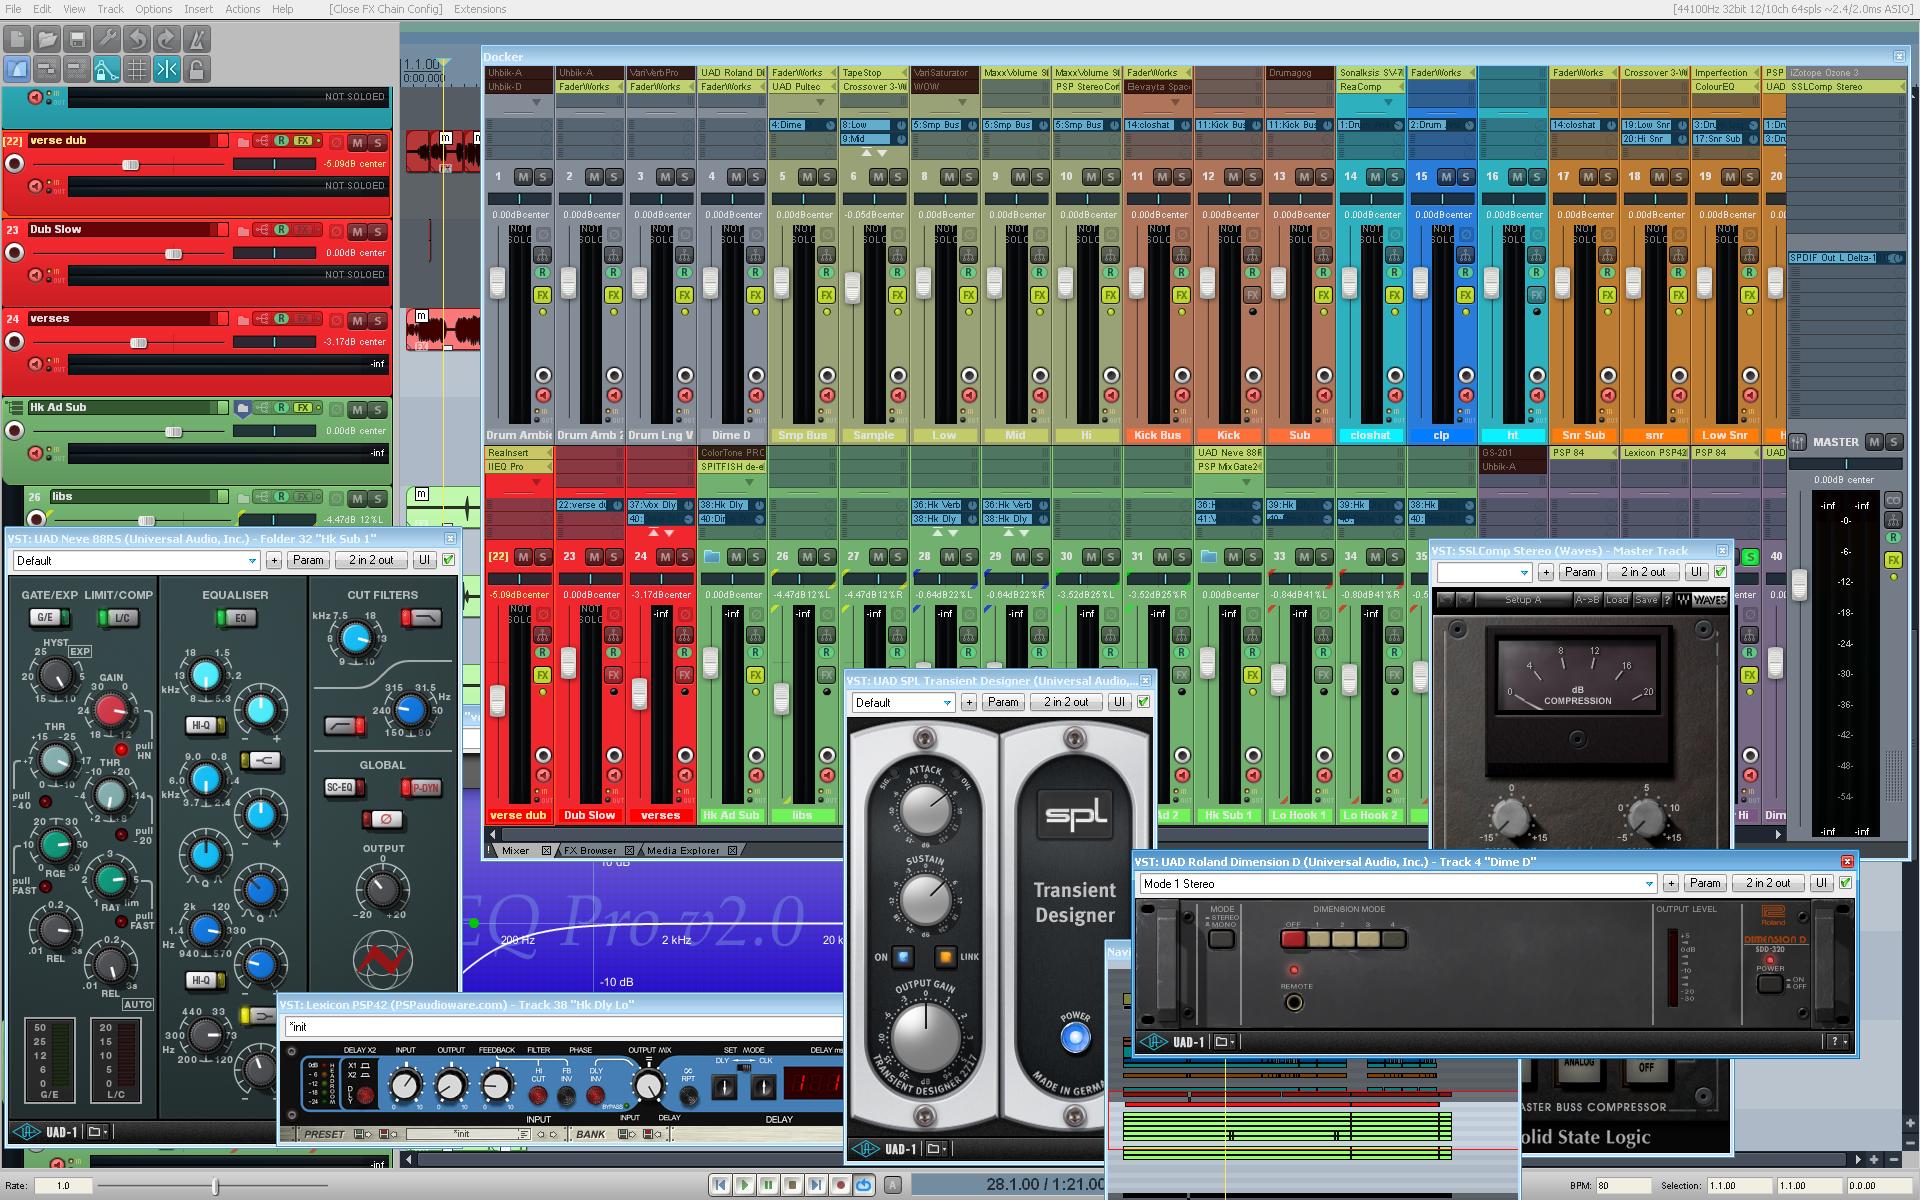1920x1200 pixels.
Task: Toggle the auto-crossfade toolbar icon
Action: (x=17, y=70)
